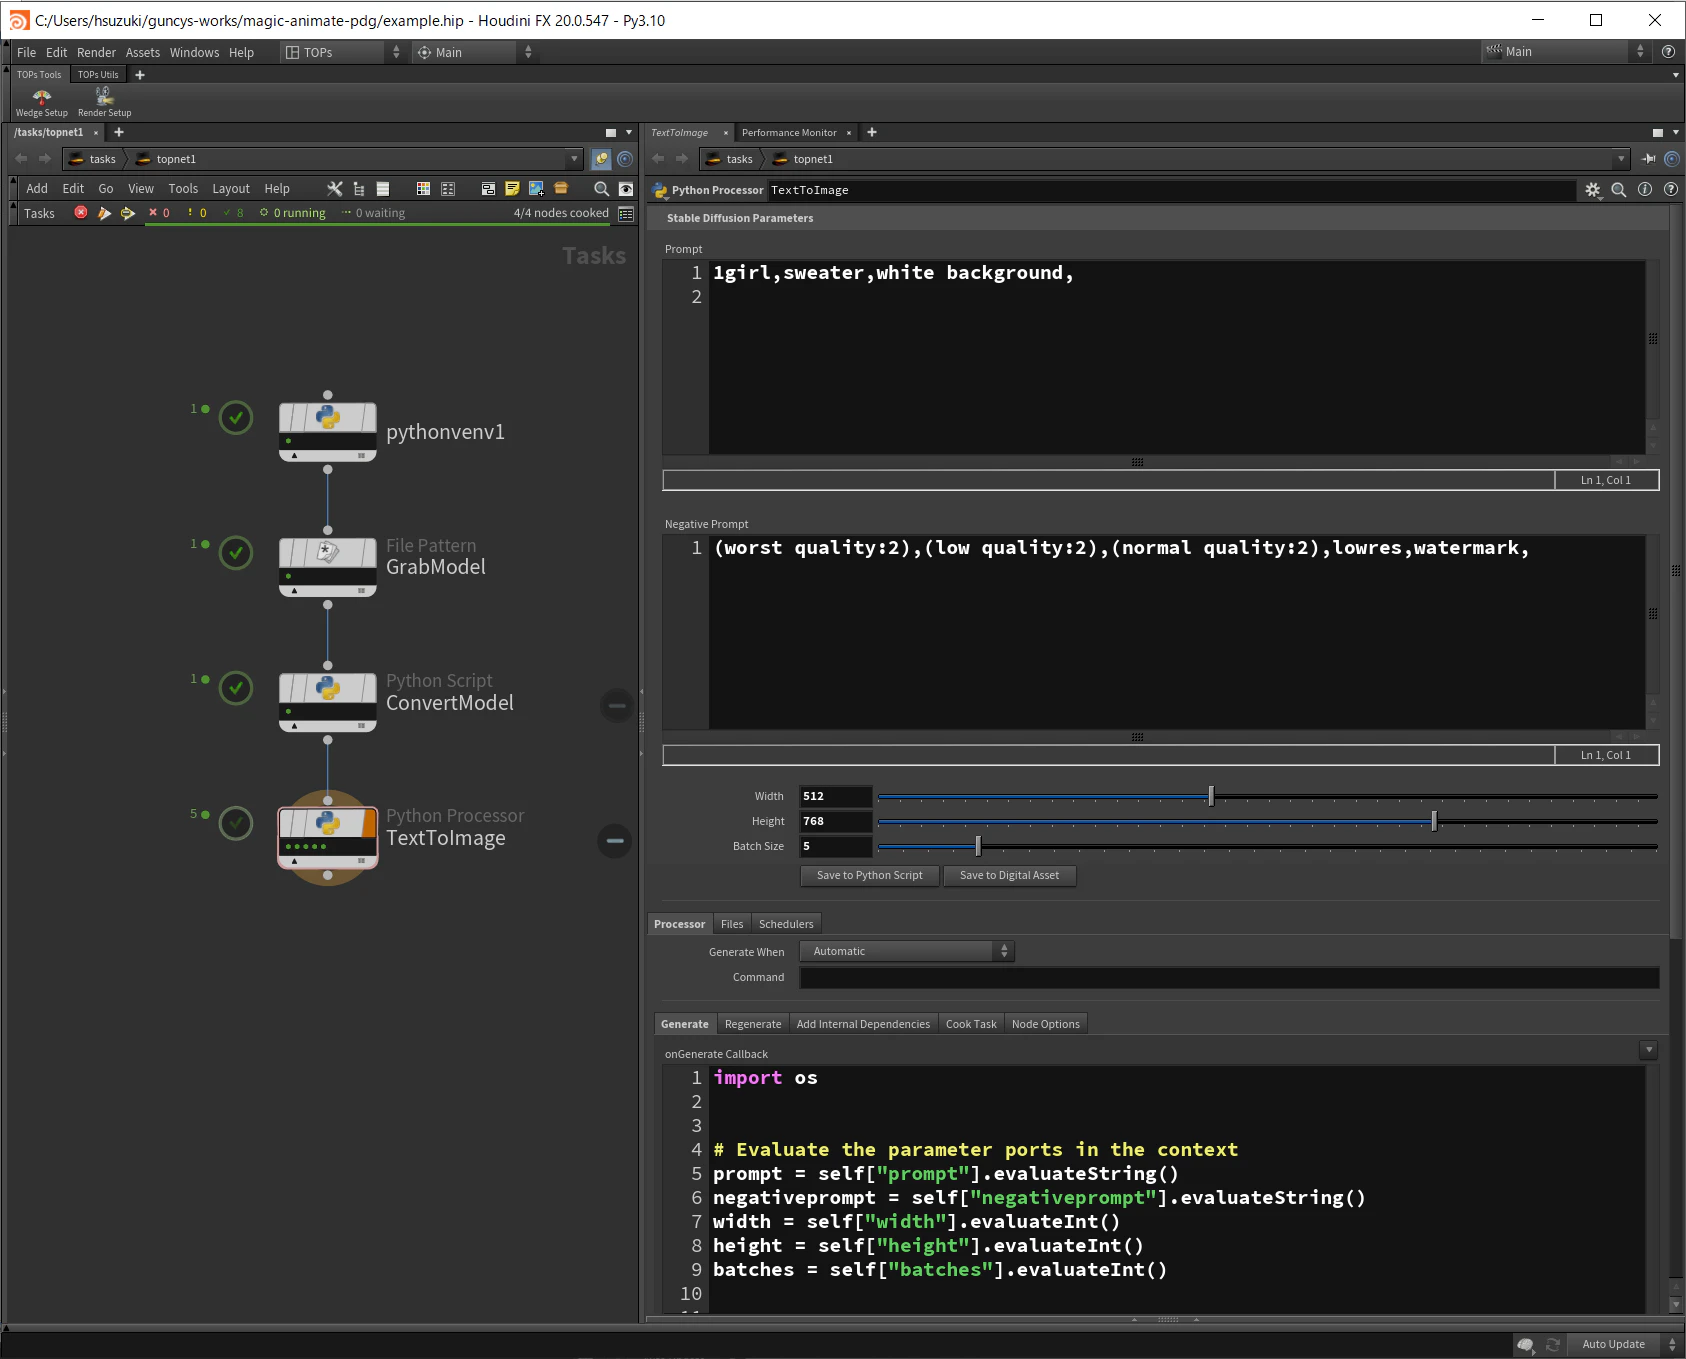Open Performance Monitor tab
This screenshot has height=1359, width=1686.
(789, 132)
